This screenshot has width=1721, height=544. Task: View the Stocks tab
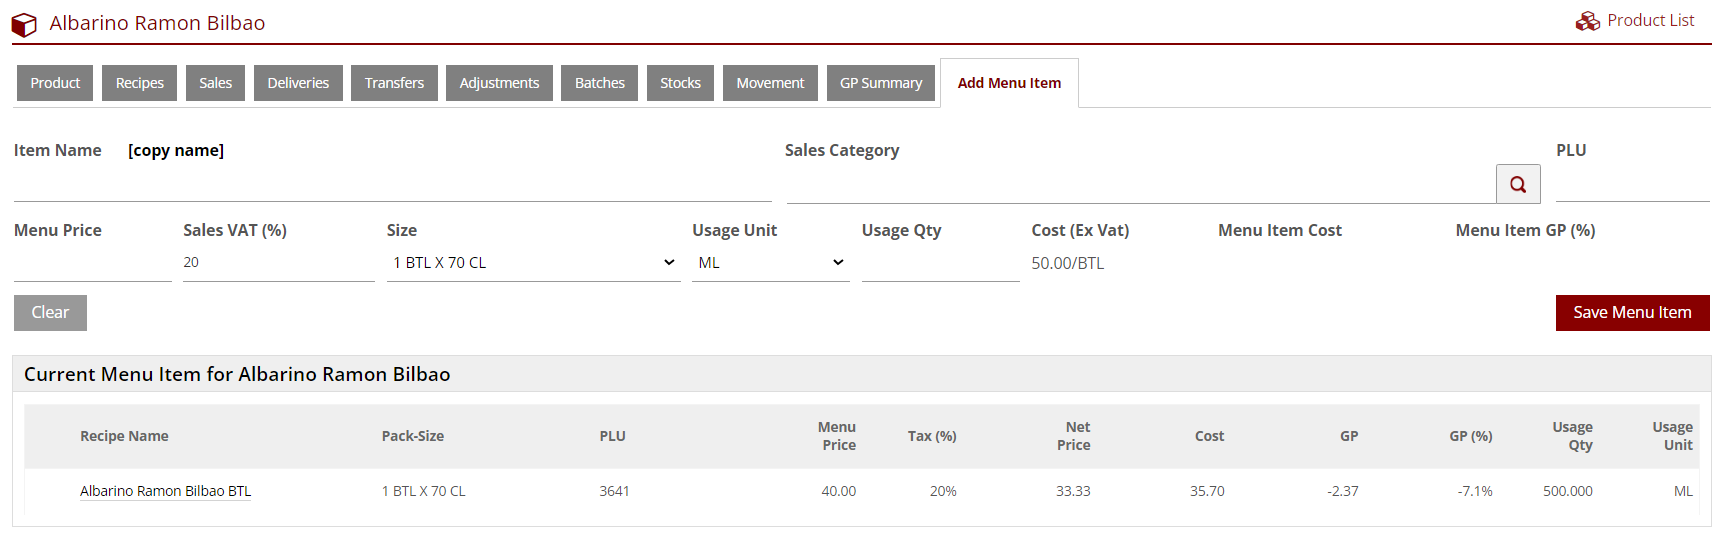tap(680, 83)
